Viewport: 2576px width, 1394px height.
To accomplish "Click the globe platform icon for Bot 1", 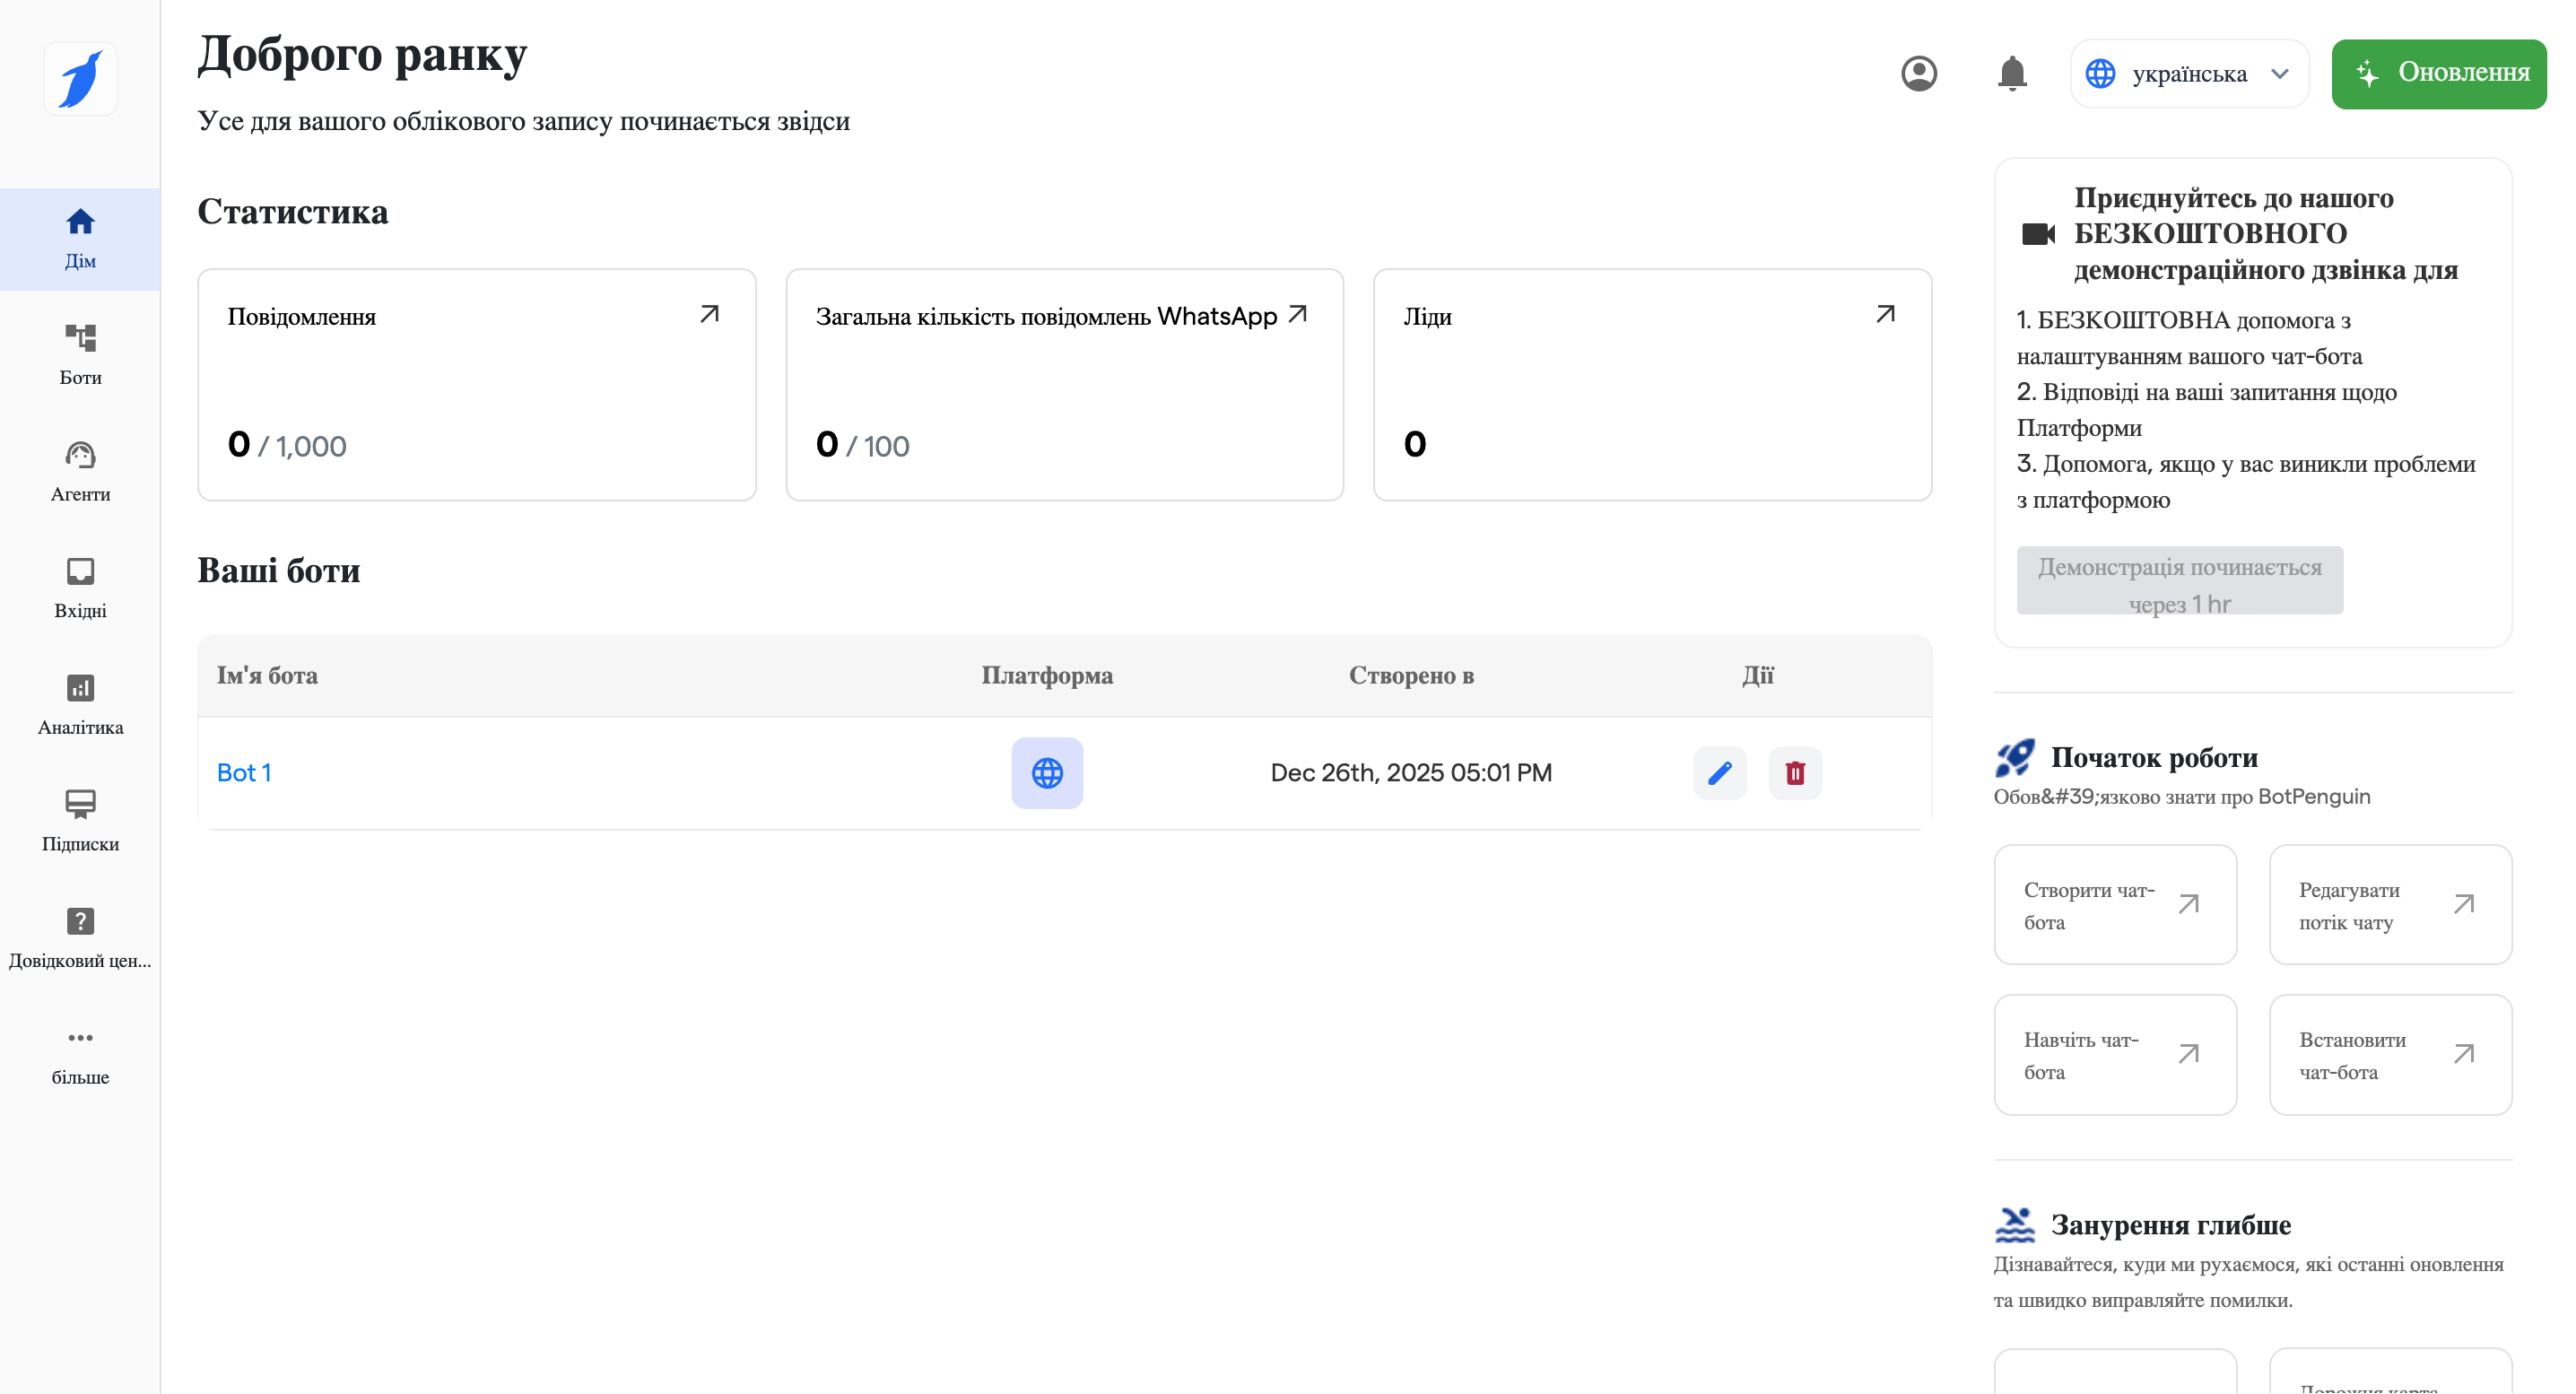I will click(1046, 772).
